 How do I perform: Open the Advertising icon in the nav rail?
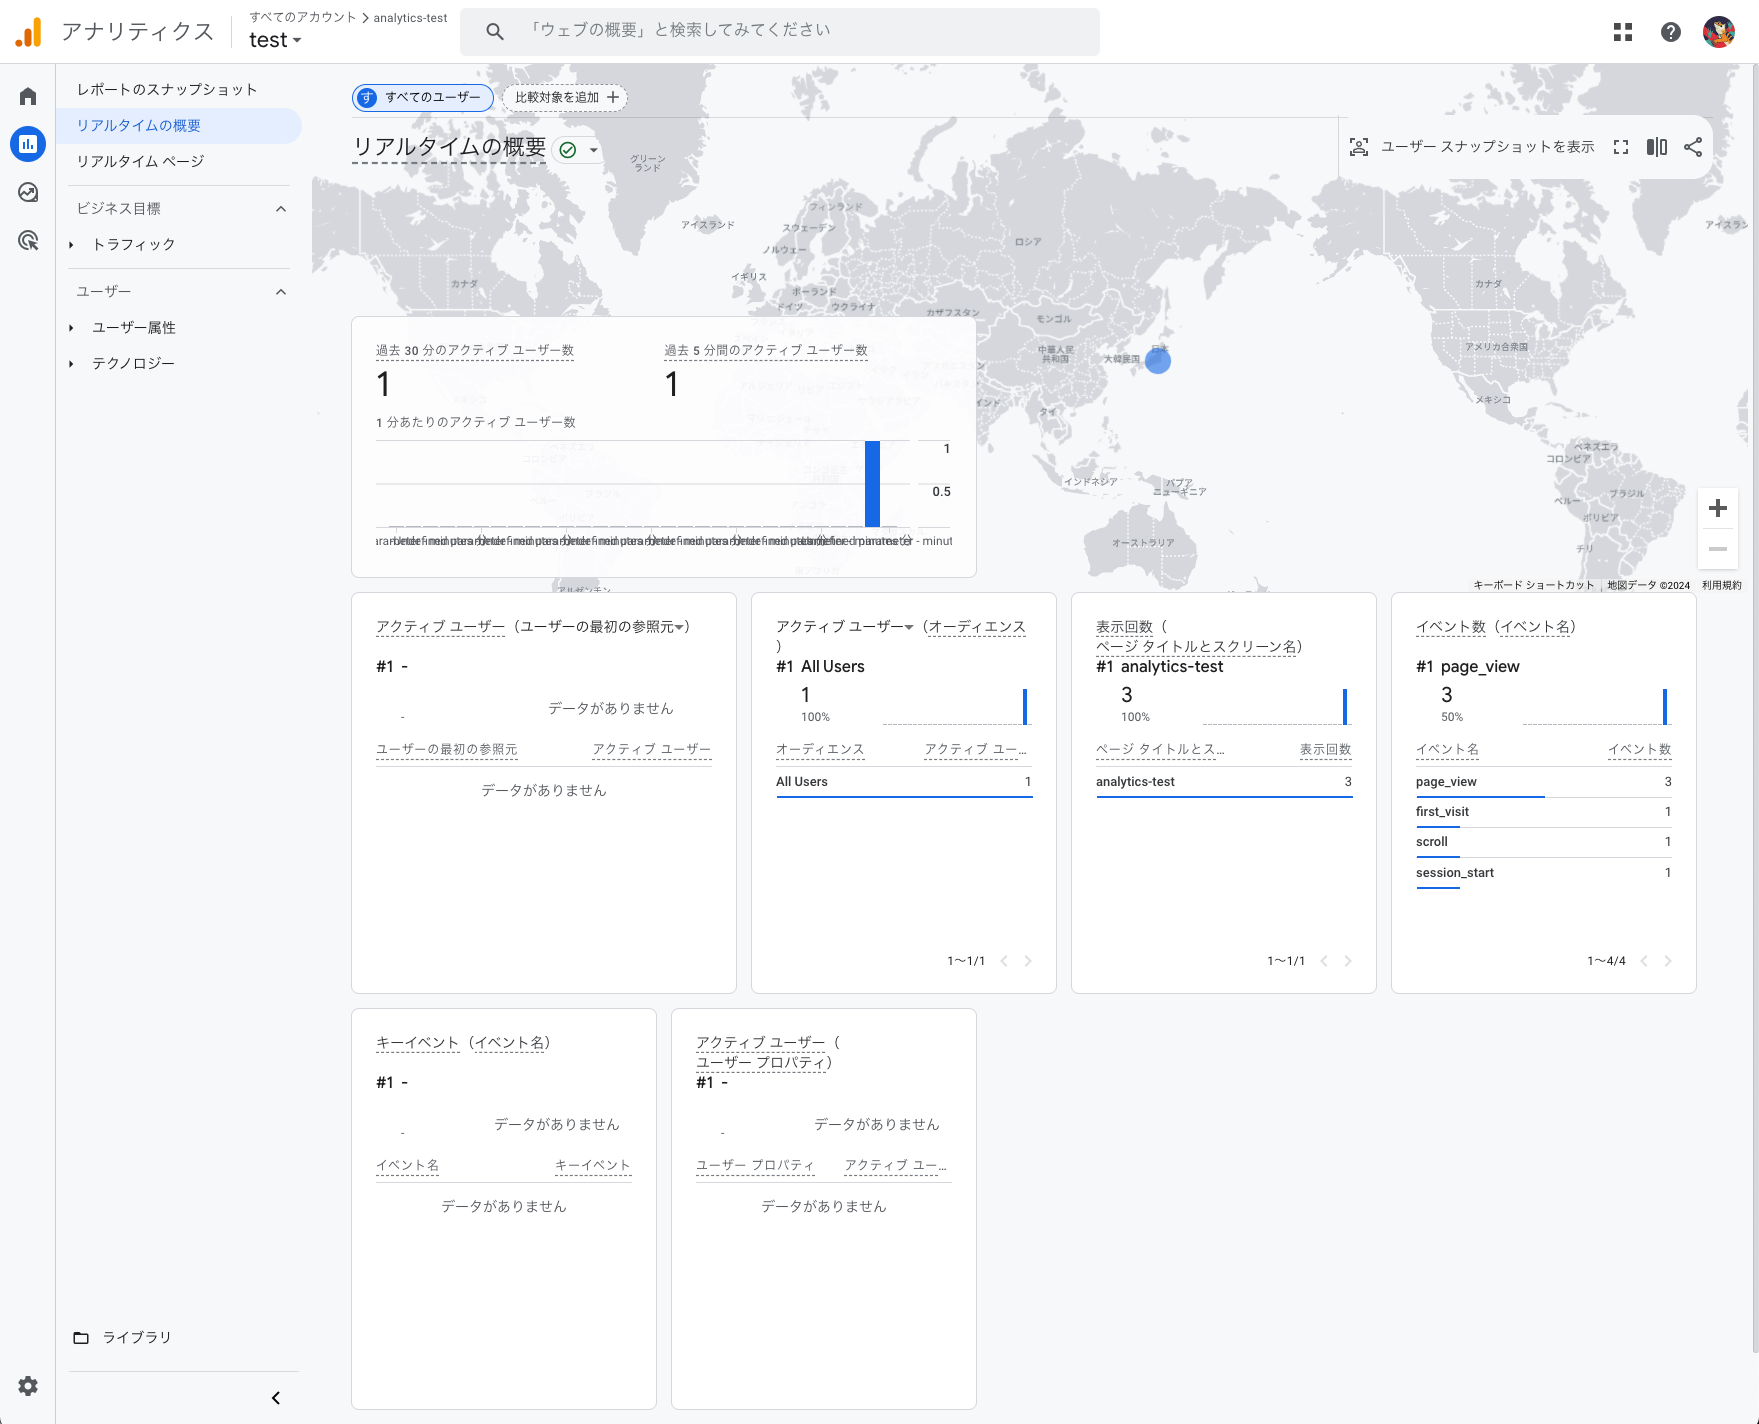(x=27, y=241)
